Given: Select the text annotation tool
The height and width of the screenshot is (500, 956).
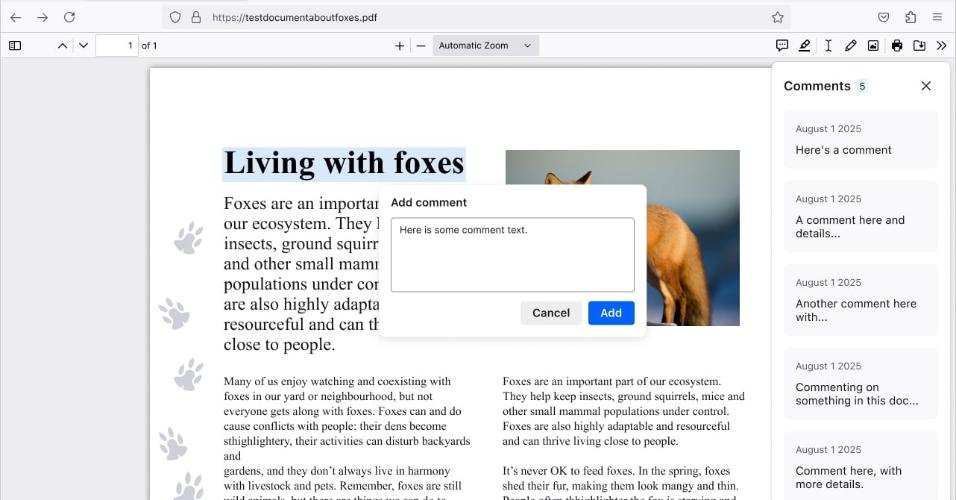Looking at the screenshot, I should click(828, 45).
